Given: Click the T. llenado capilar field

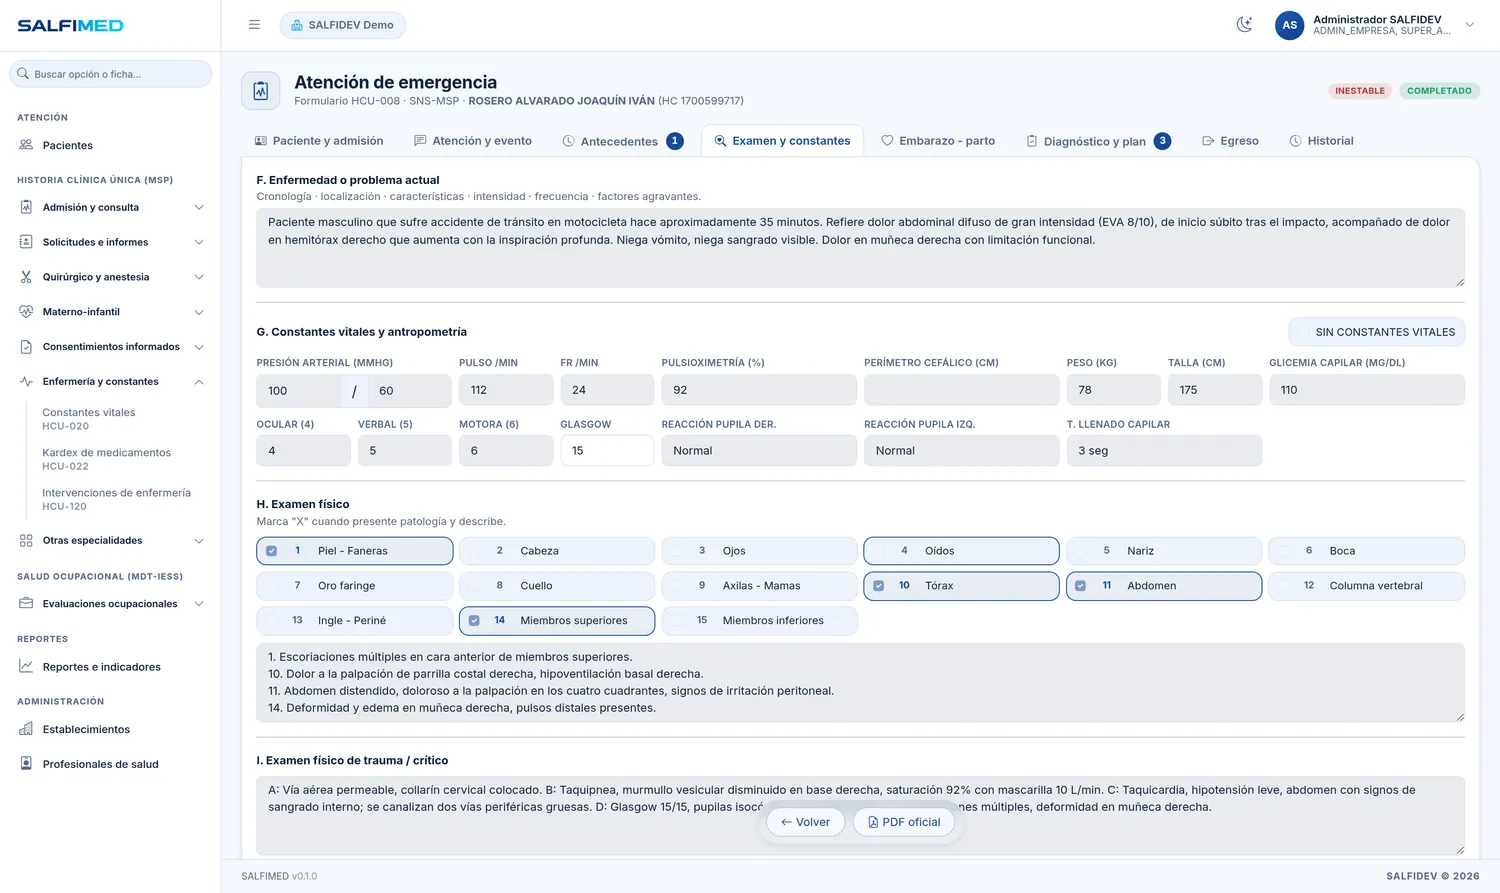Looking at the screenshot, I should 1164,451.
